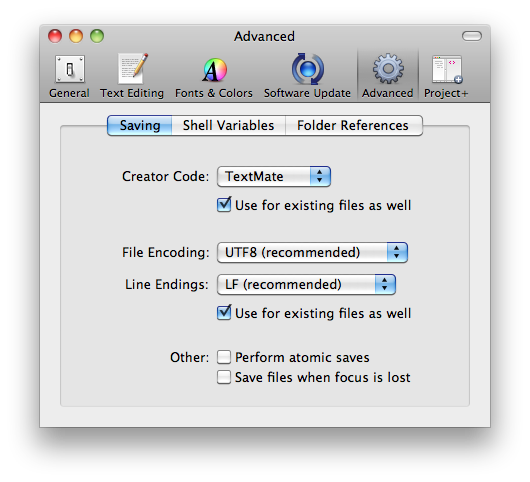Enable Save files when focus is lost
The width and height of the screenshot is (530, 482).
tap(224, 377)
